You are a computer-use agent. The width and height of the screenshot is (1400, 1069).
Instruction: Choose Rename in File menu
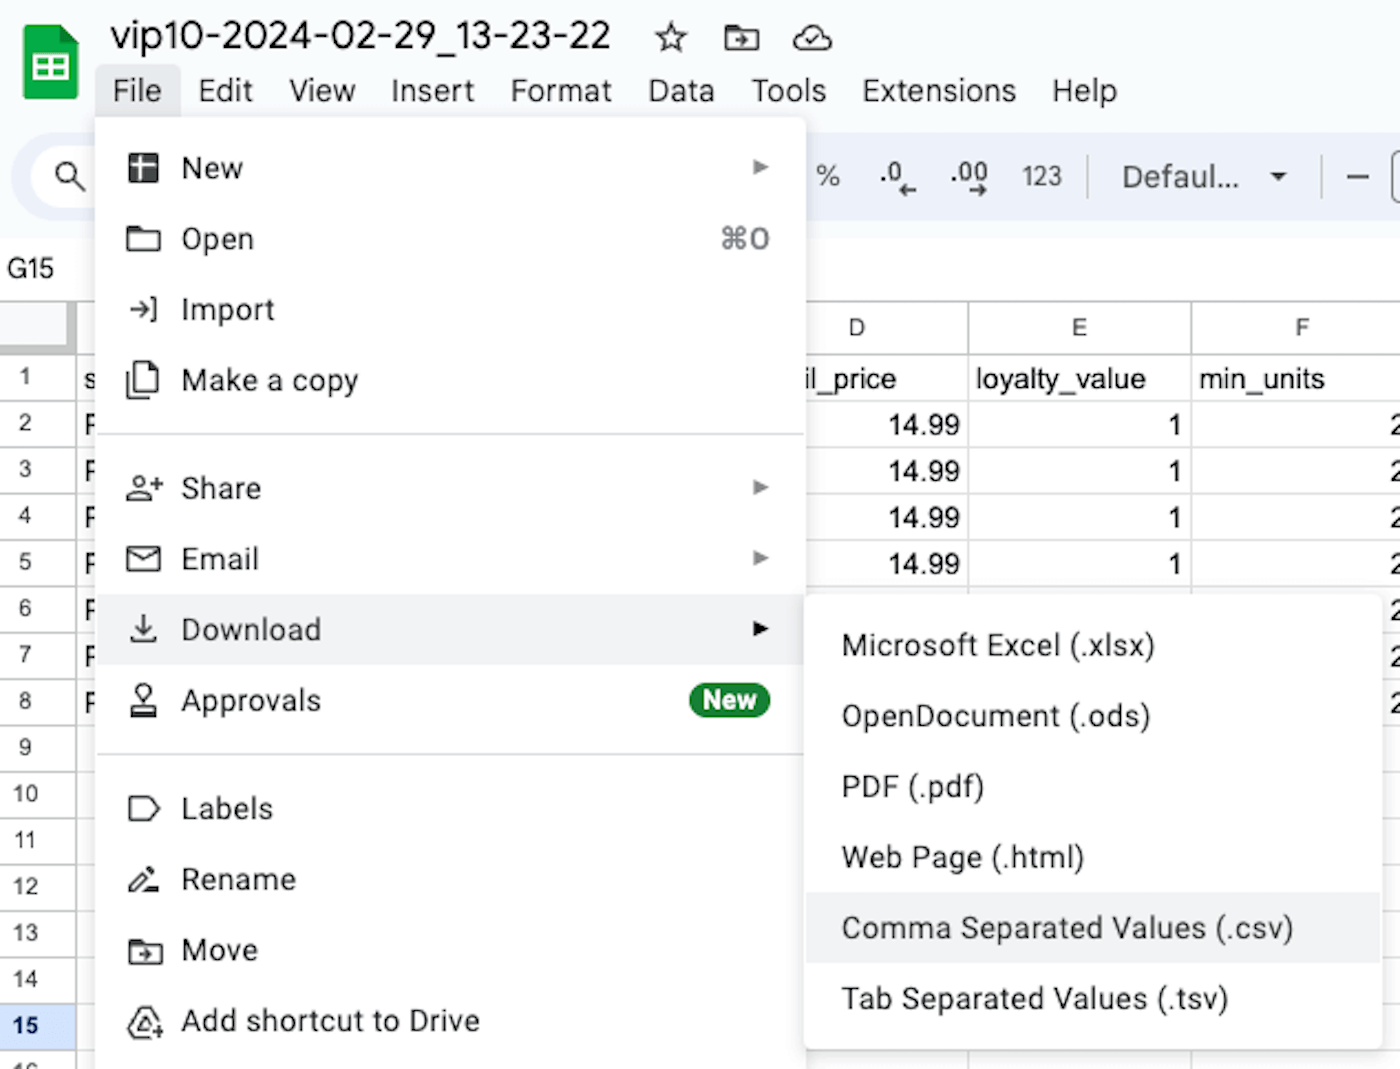[x=450, y=880]
